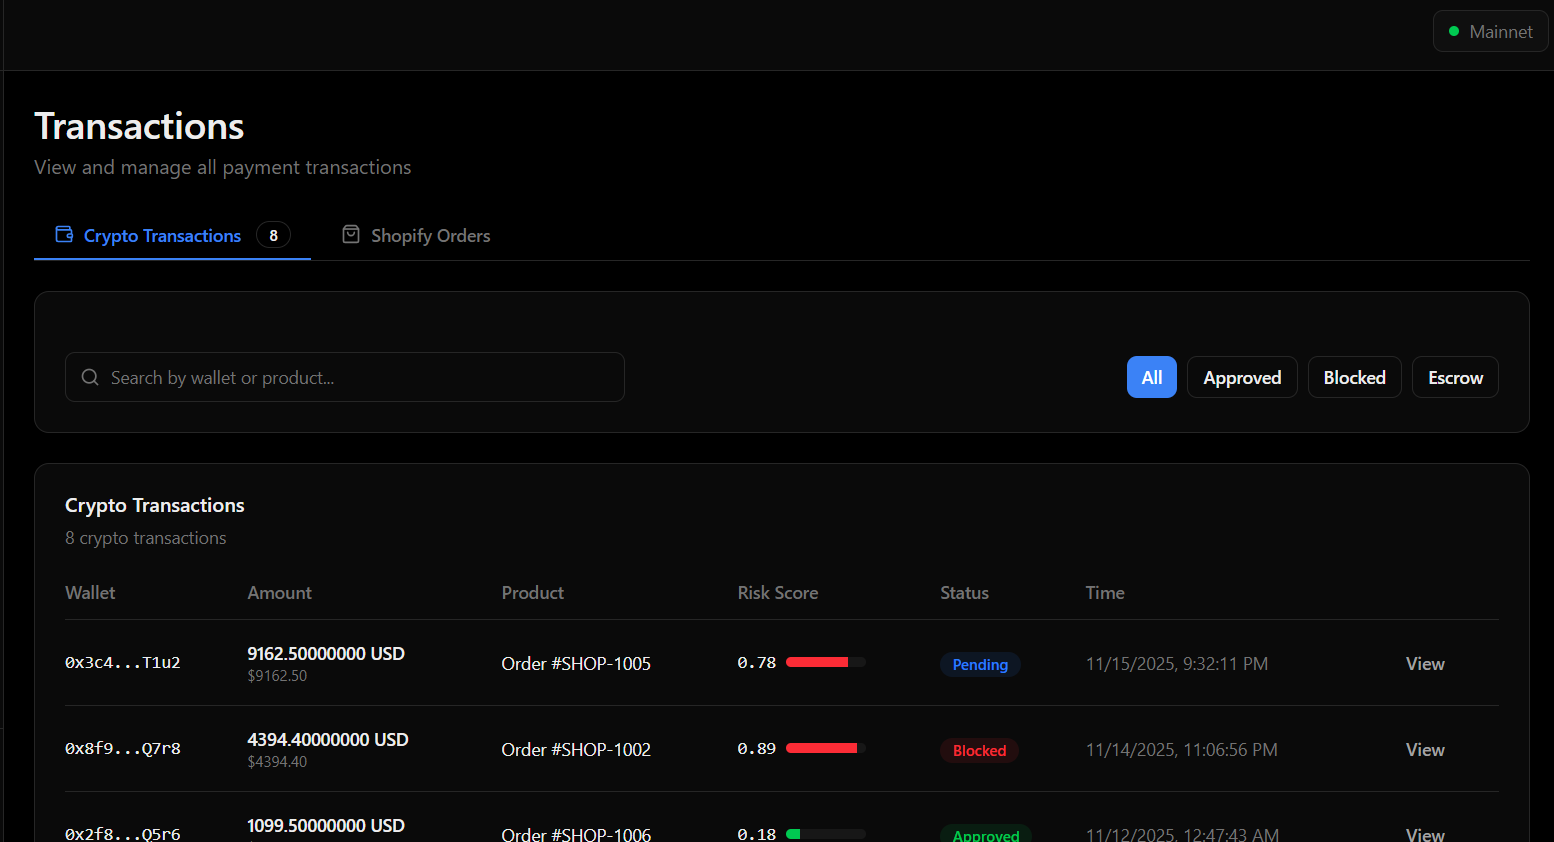Click the 0.18 risk score bar
The width and height of the screenshot is (1554, 842).
click(826, 834)
